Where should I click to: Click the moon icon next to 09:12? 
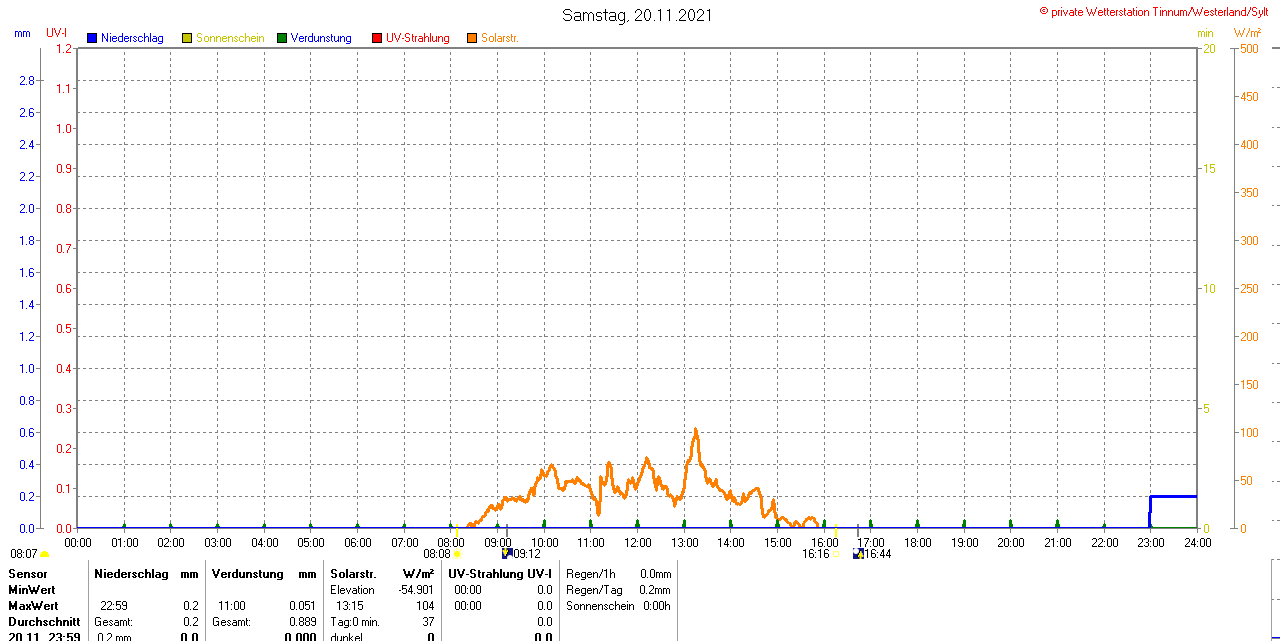[506, 553]
